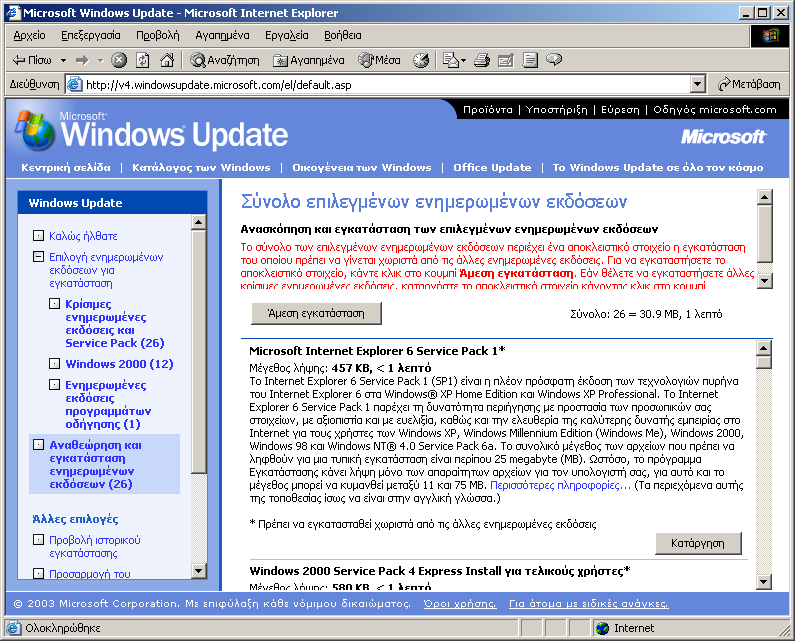Open the Αγαπημένα favorites toolbar button

click(309, 60)
